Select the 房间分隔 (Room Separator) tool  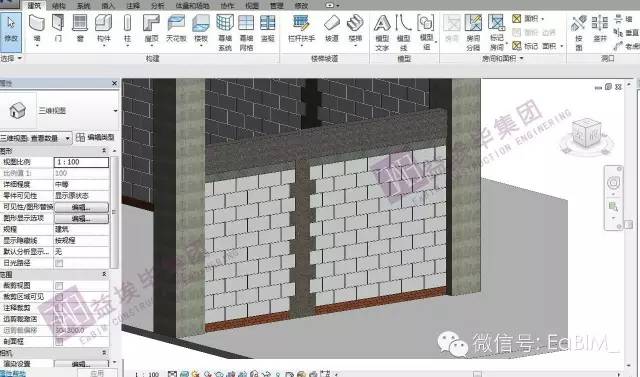pos(473,33)
